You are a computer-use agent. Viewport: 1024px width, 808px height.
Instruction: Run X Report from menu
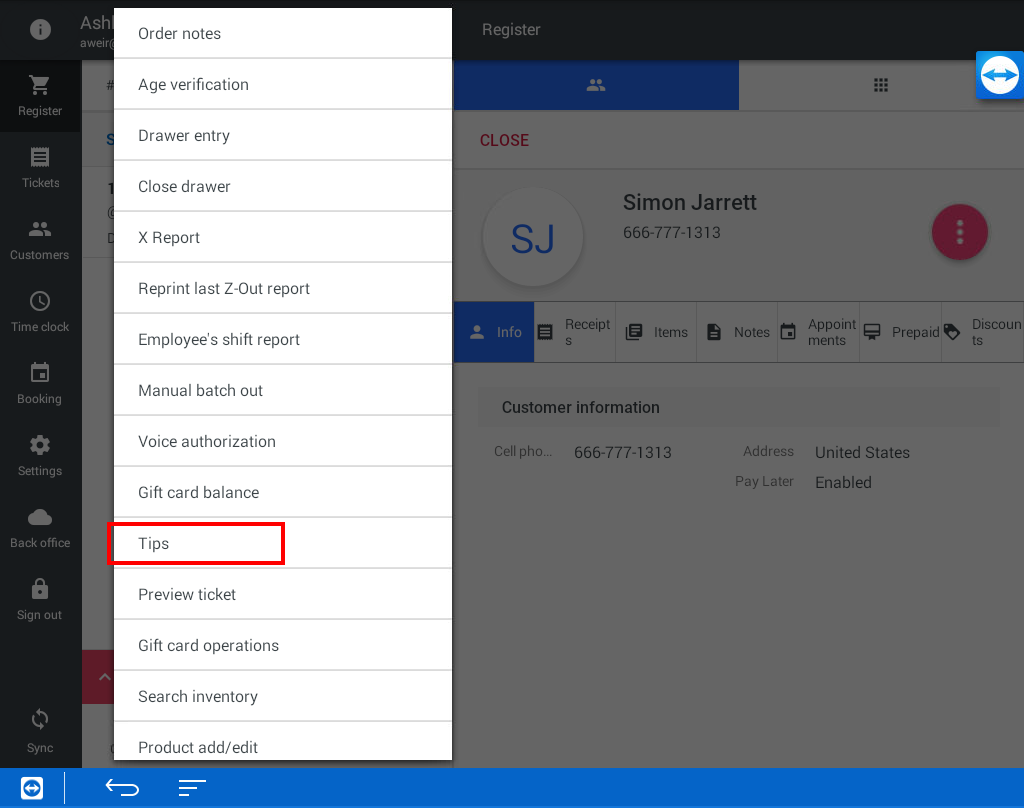tap(283, 237)
